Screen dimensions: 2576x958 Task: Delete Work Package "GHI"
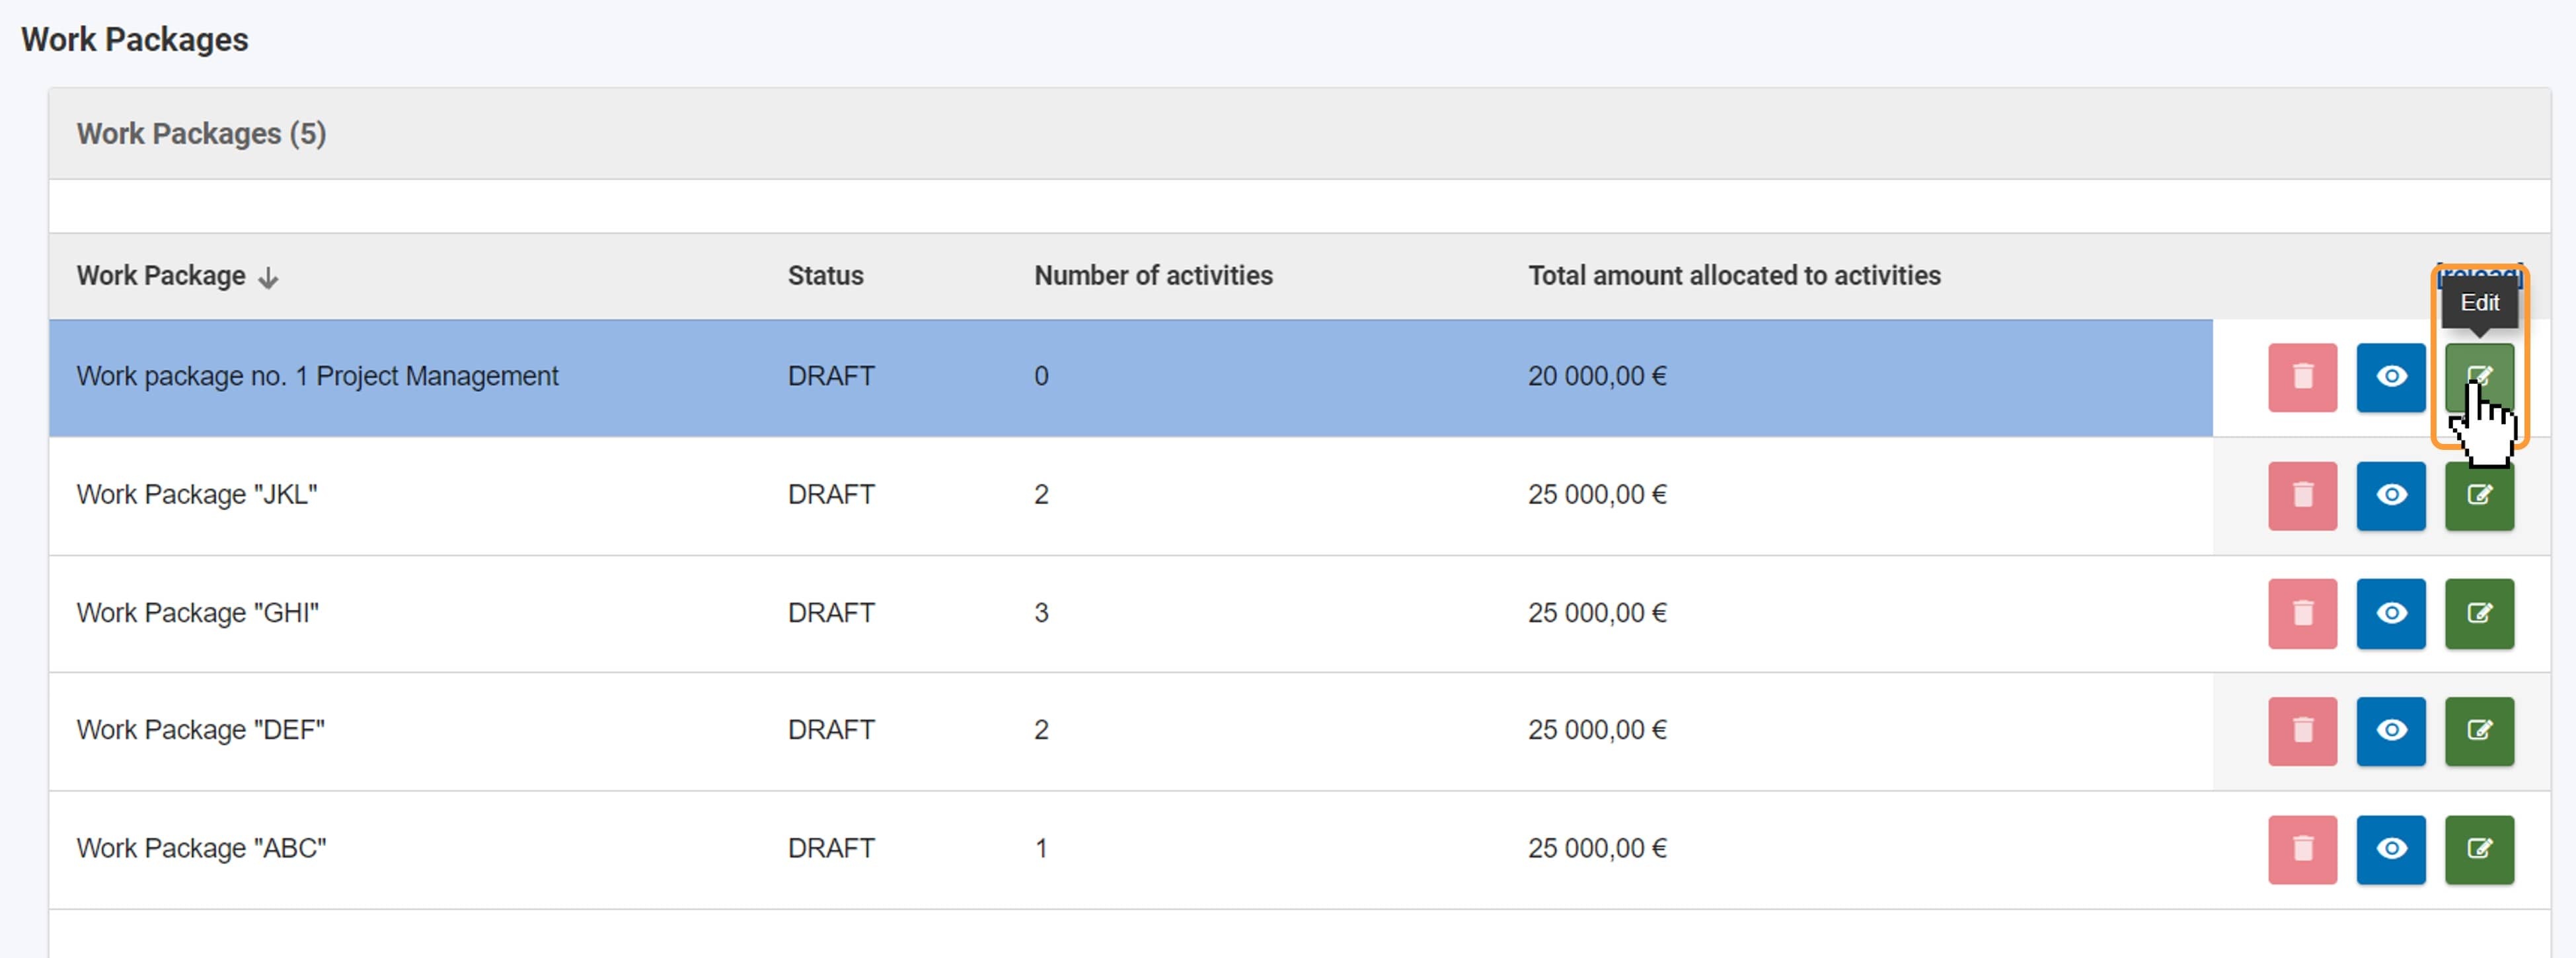(x=2302, y=613)
